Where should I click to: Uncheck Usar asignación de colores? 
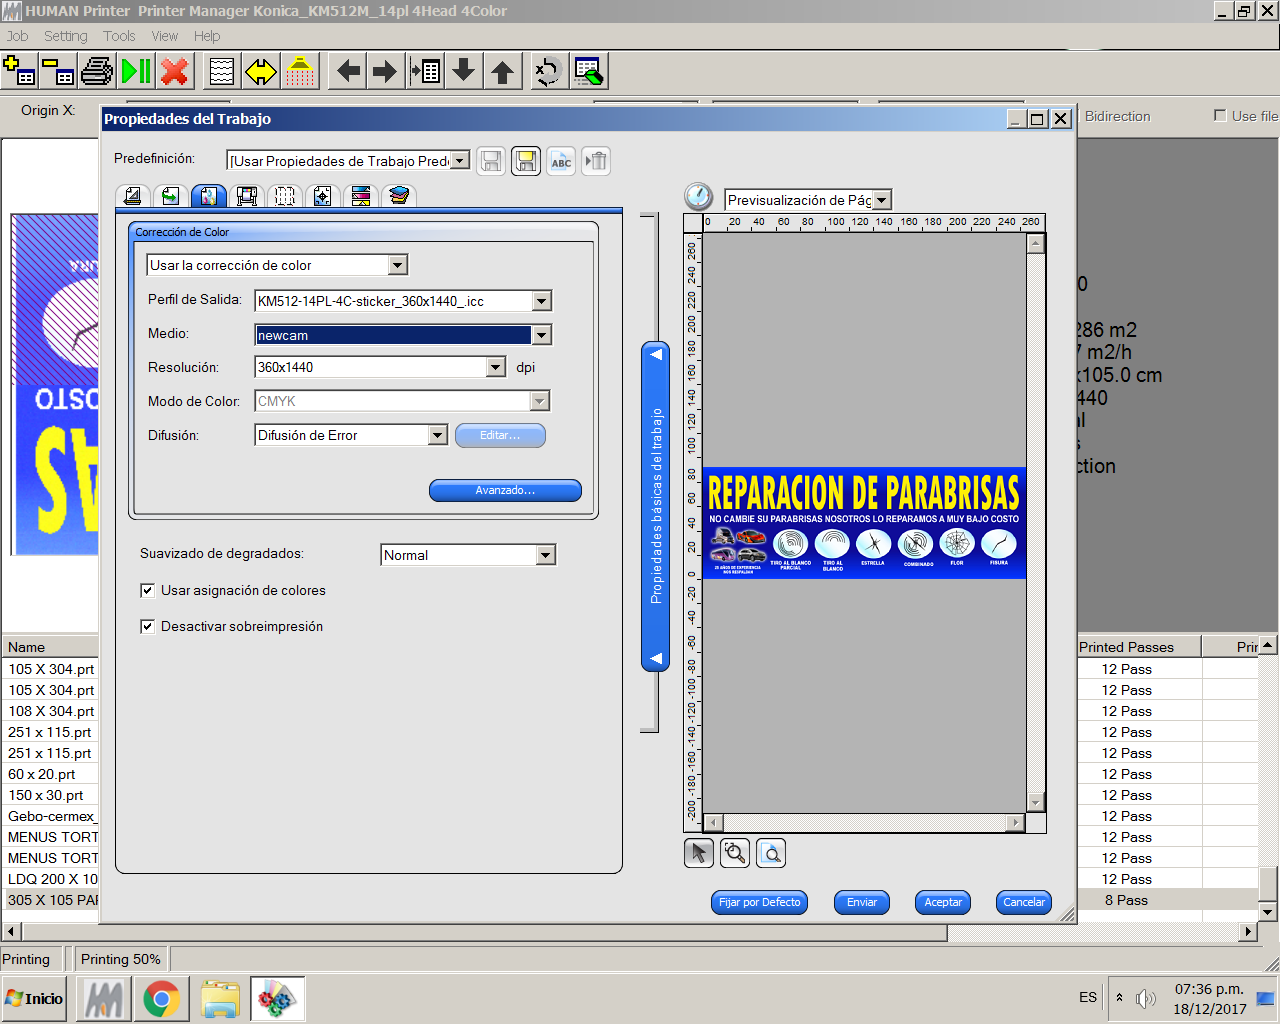tap(147, 591)
